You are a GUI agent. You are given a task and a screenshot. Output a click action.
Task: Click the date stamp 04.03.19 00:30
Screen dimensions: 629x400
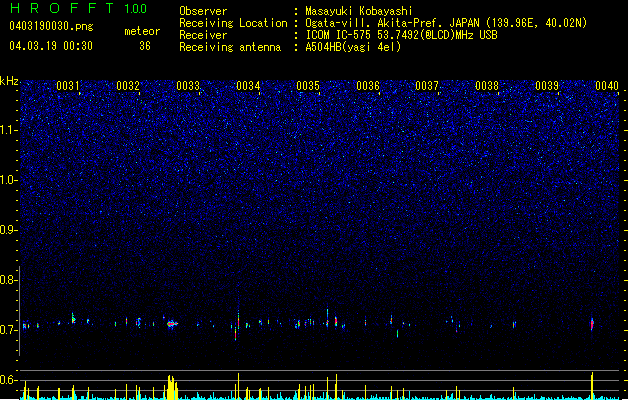click(51, 46)
